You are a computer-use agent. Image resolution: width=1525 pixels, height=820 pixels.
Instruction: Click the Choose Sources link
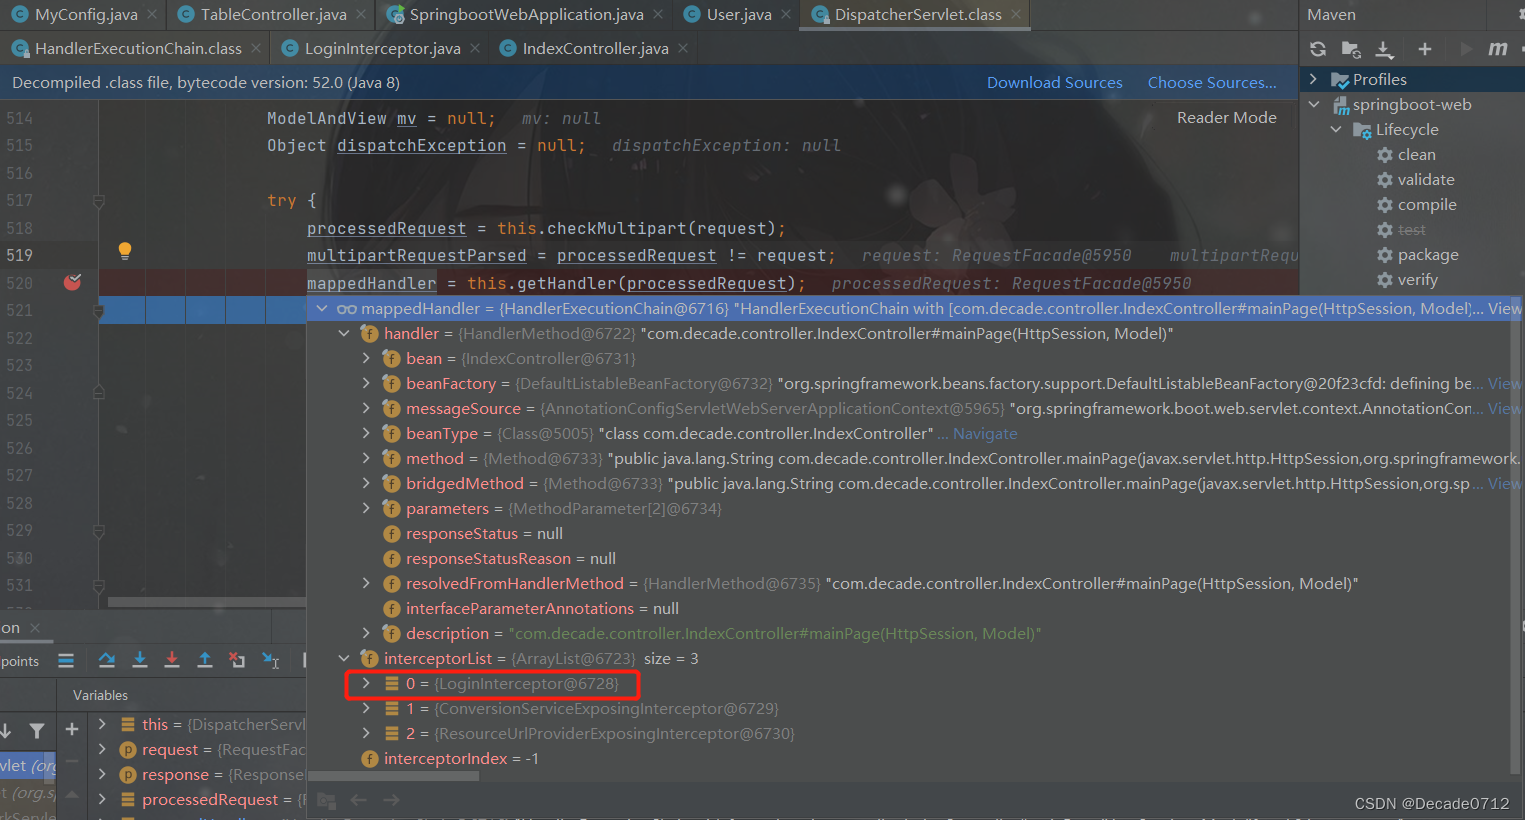1212,83
